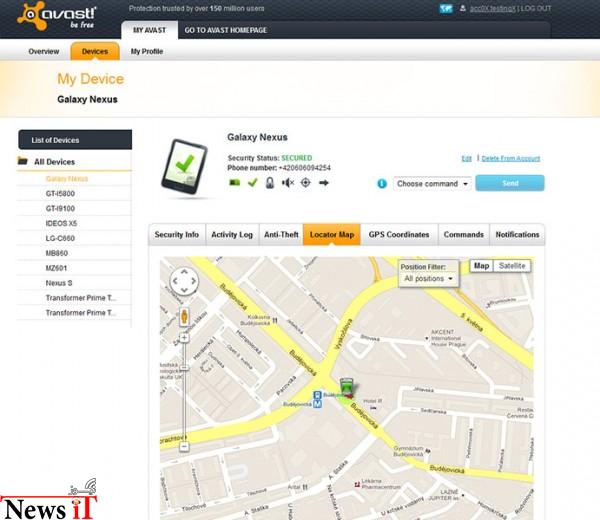The image size is (600, 520).
Task: Click the LOG OUT link
Action: coord(536,8)
